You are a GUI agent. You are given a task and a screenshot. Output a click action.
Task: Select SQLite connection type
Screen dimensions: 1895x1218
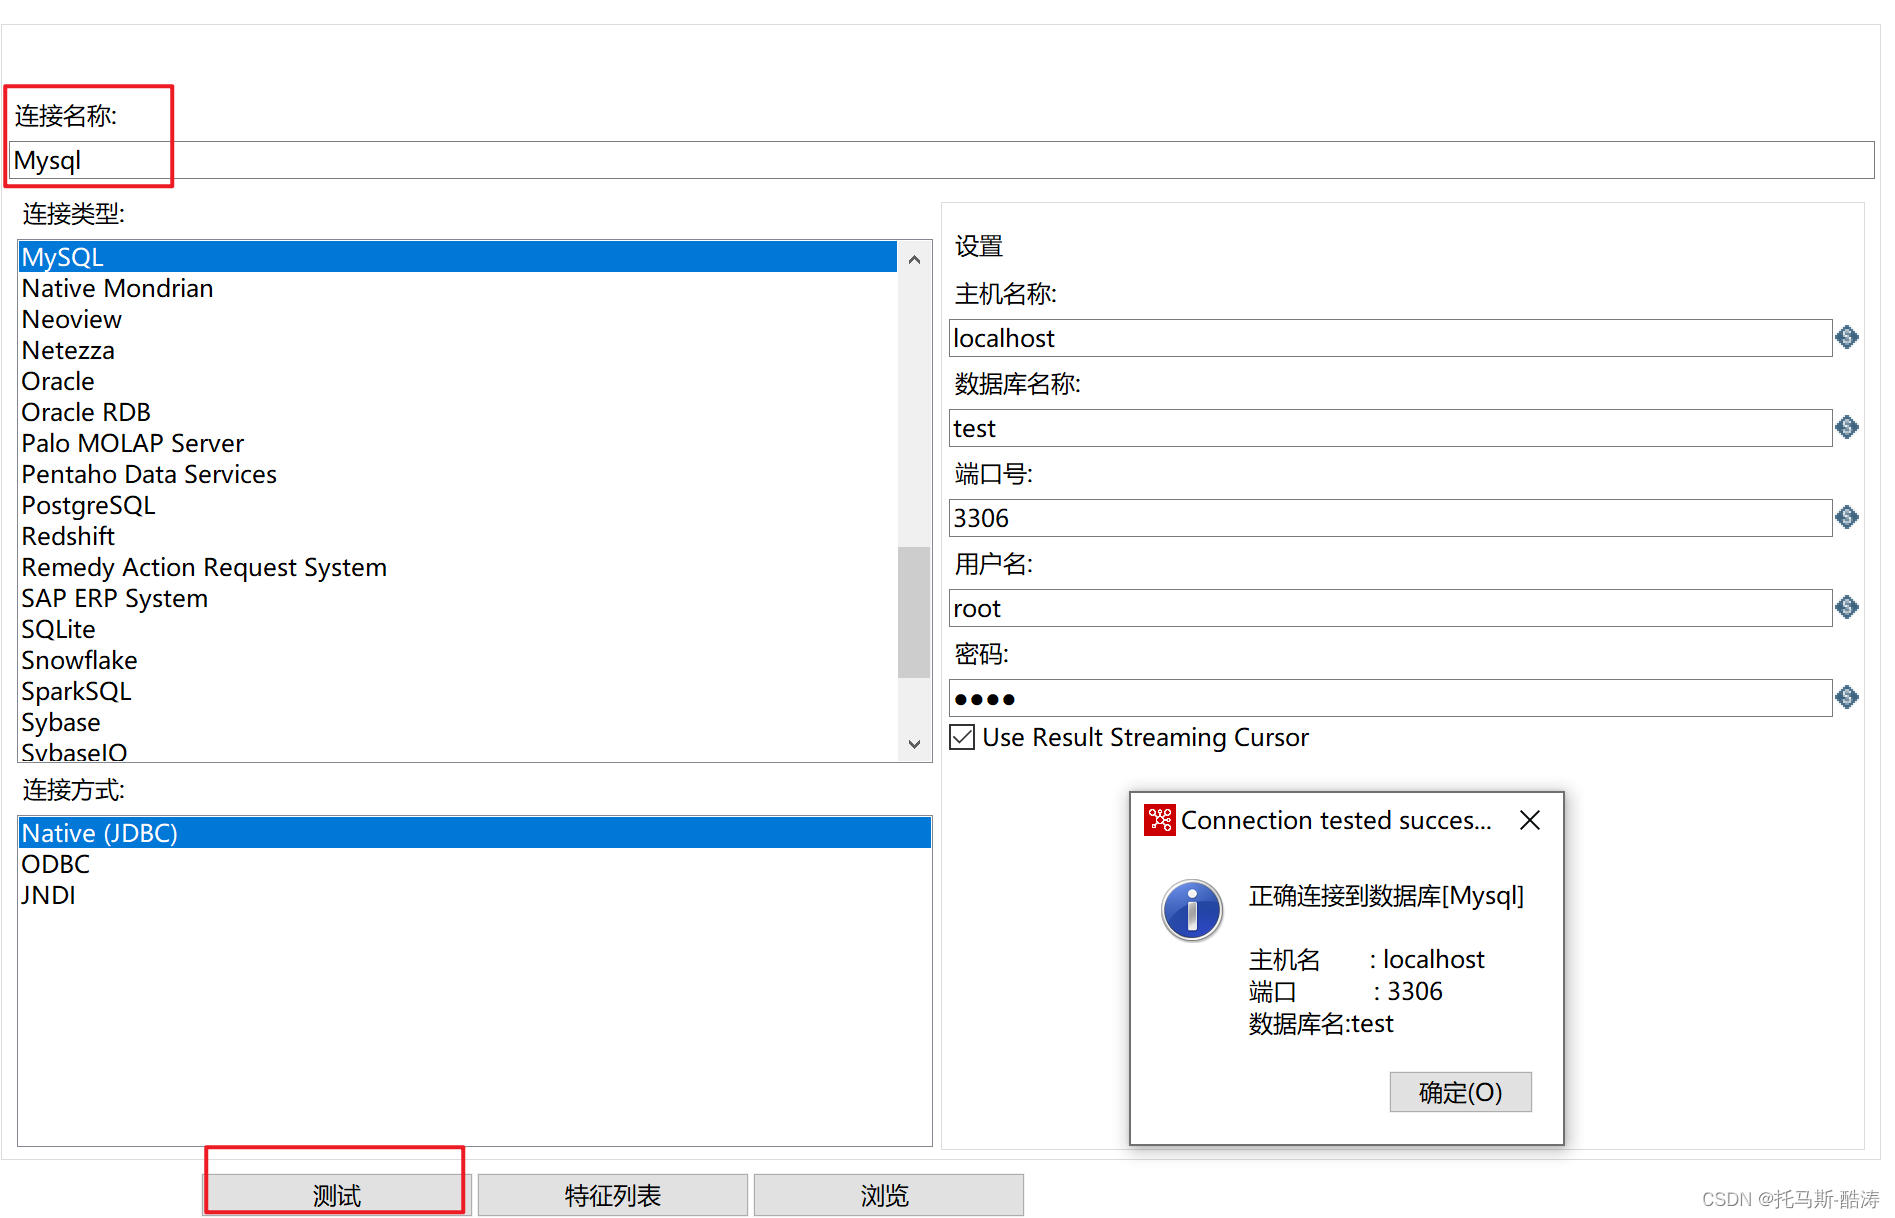click(458, 629)
